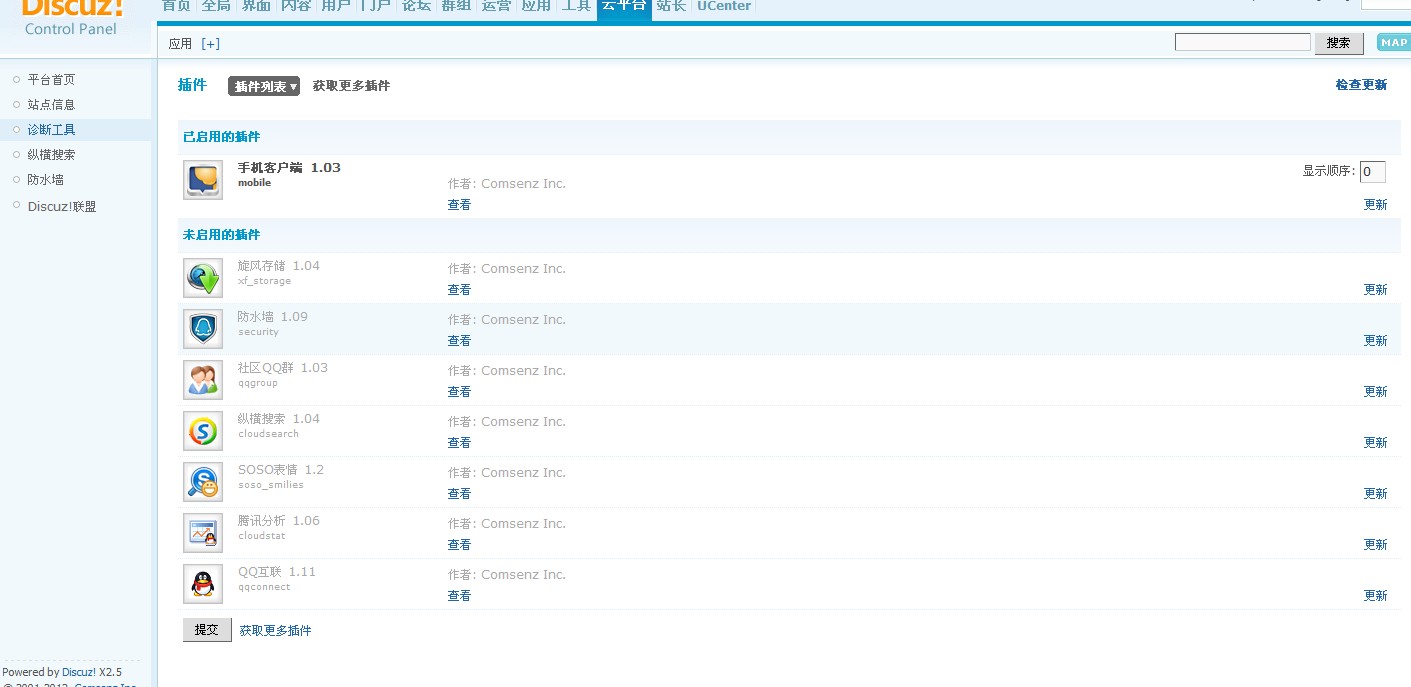Screen dimensions: 1411x687
Task: Open the 门户 top menu
Action: tap(376, 6)
